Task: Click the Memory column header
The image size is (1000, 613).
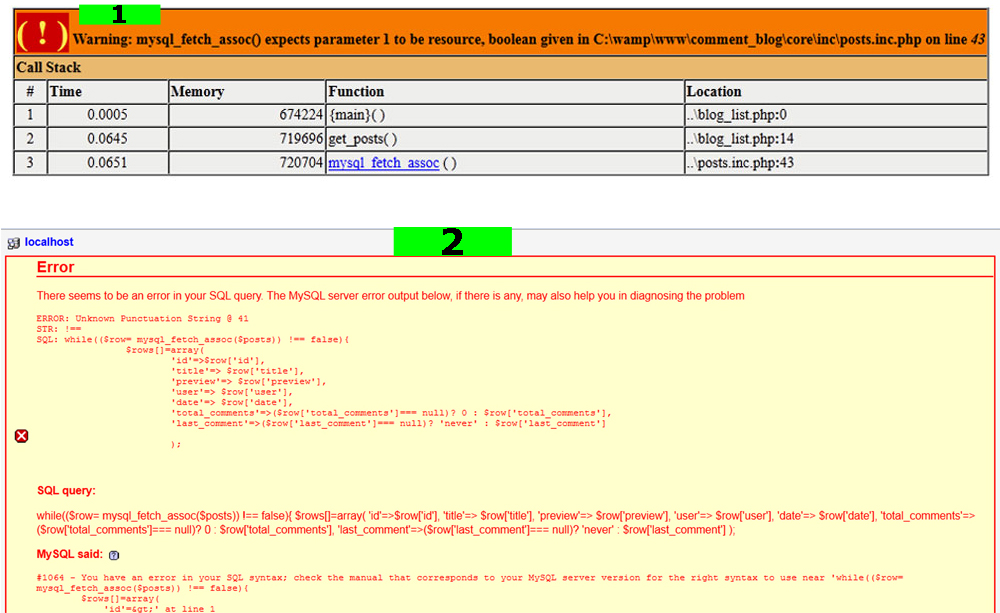Action: click(197, 91)
